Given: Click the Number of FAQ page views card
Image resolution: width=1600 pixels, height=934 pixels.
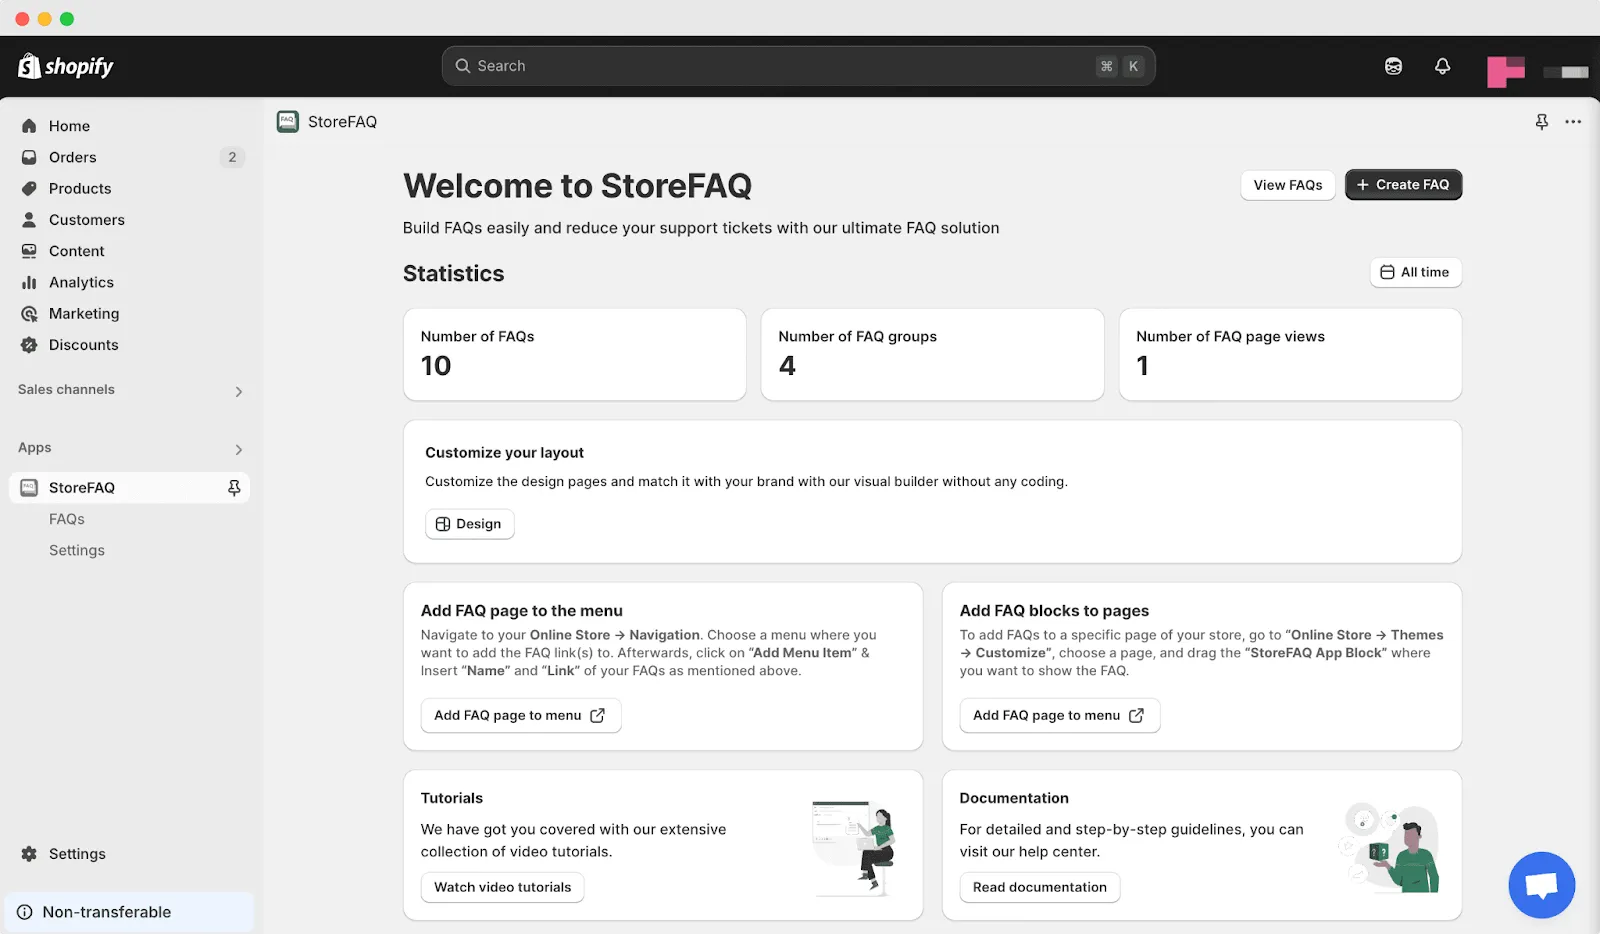Looking at the screenshot, I should pos(1290,354).
